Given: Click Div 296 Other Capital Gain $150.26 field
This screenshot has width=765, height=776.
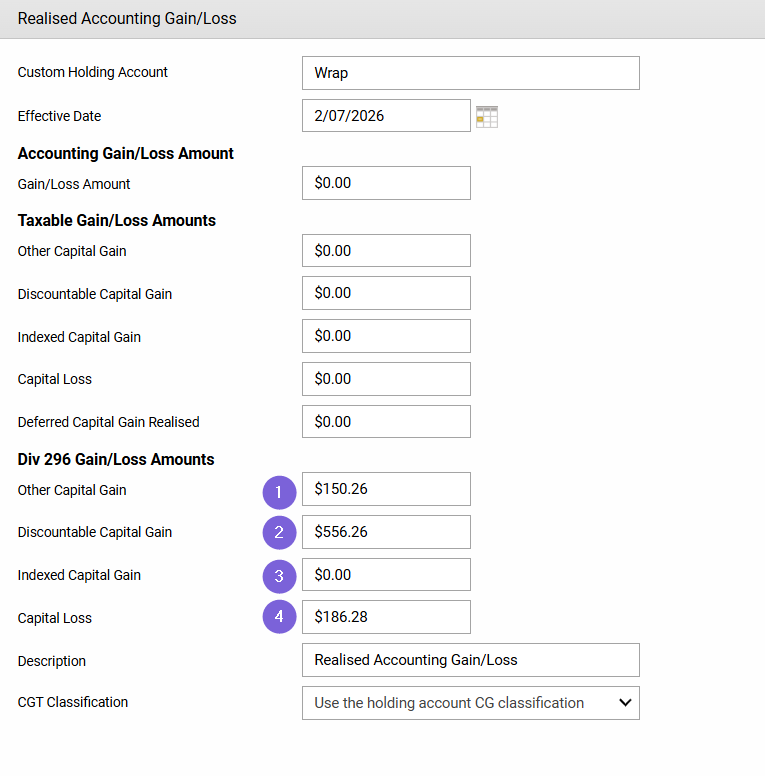Looking at the screenshot, I should click(x=386, y=489).
